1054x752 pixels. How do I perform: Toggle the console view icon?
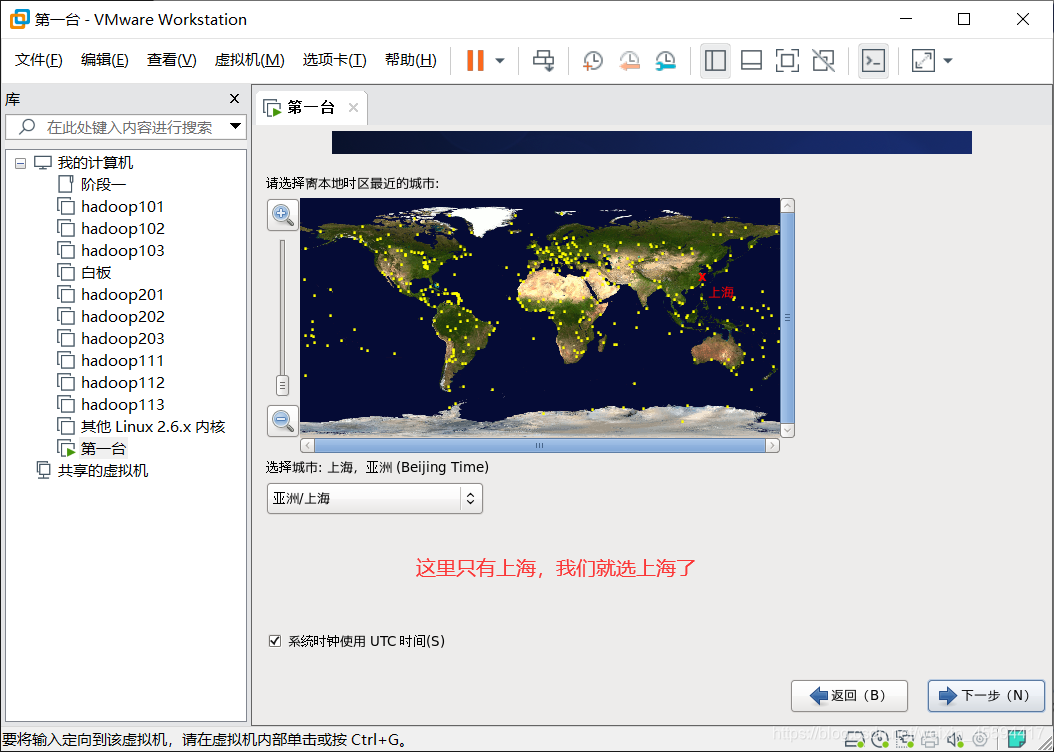click(873, 60)
